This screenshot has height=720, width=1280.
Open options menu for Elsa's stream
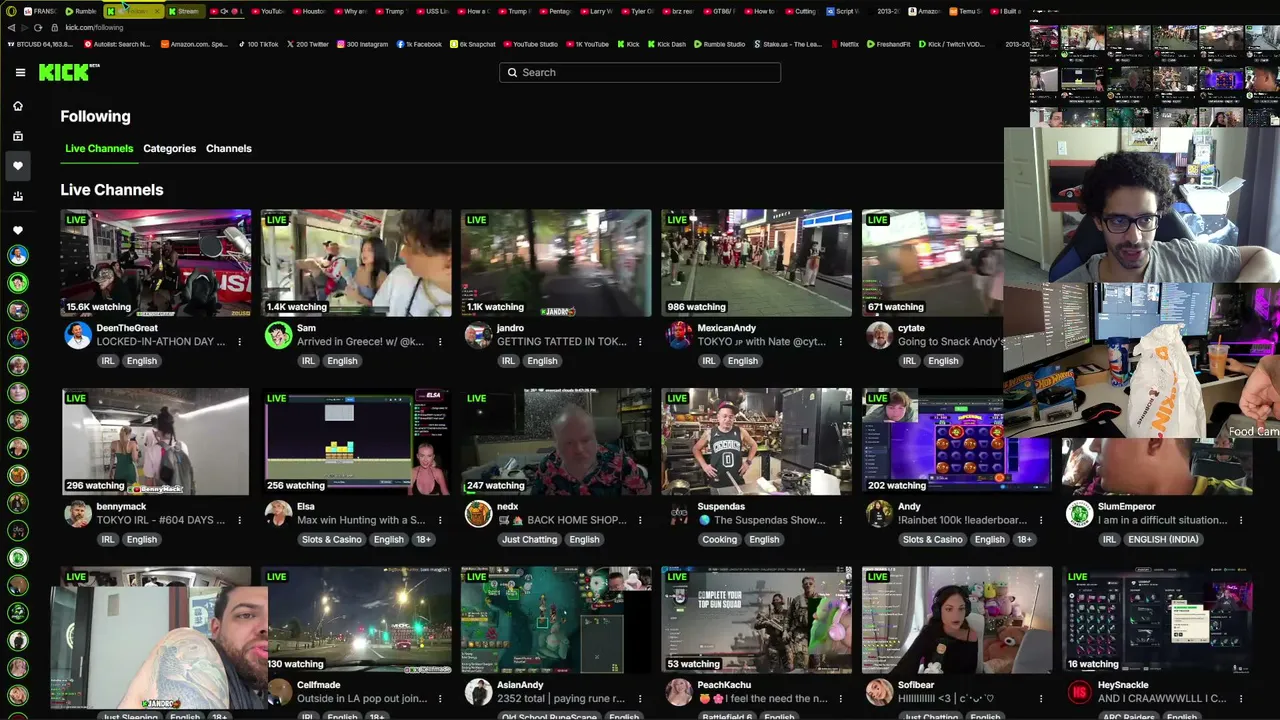[x=440, y=520]
